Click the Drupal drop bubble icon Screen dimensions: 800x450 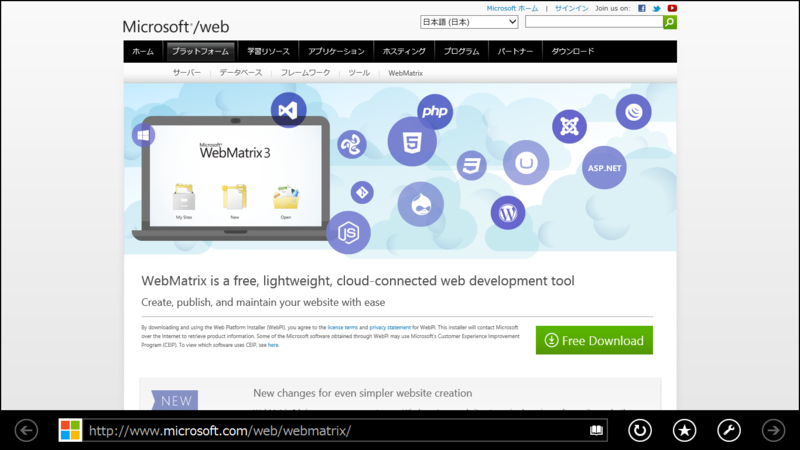pyautogui.click(x=421, y=205)
